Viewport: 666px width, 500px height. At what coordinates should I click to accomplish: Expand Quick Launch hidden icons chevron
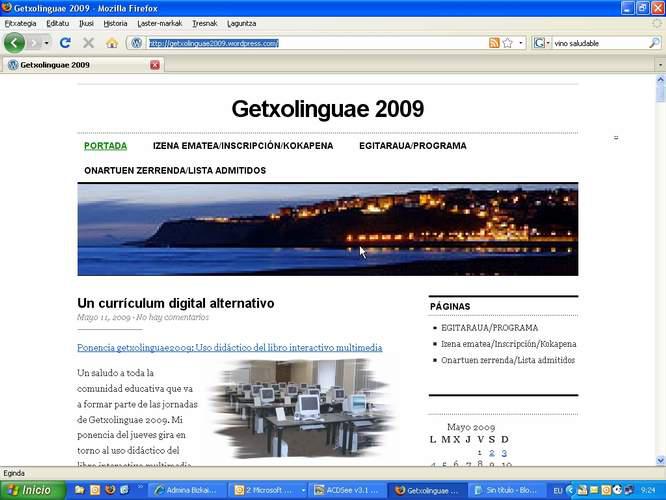[140, 487]
